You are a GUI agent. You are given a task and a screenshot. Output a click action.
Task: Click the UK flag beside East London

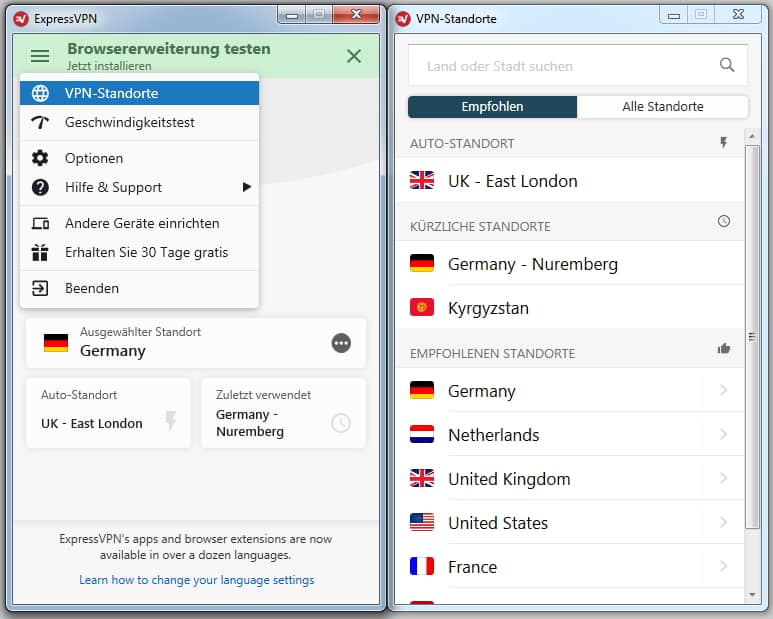(422, 180)
